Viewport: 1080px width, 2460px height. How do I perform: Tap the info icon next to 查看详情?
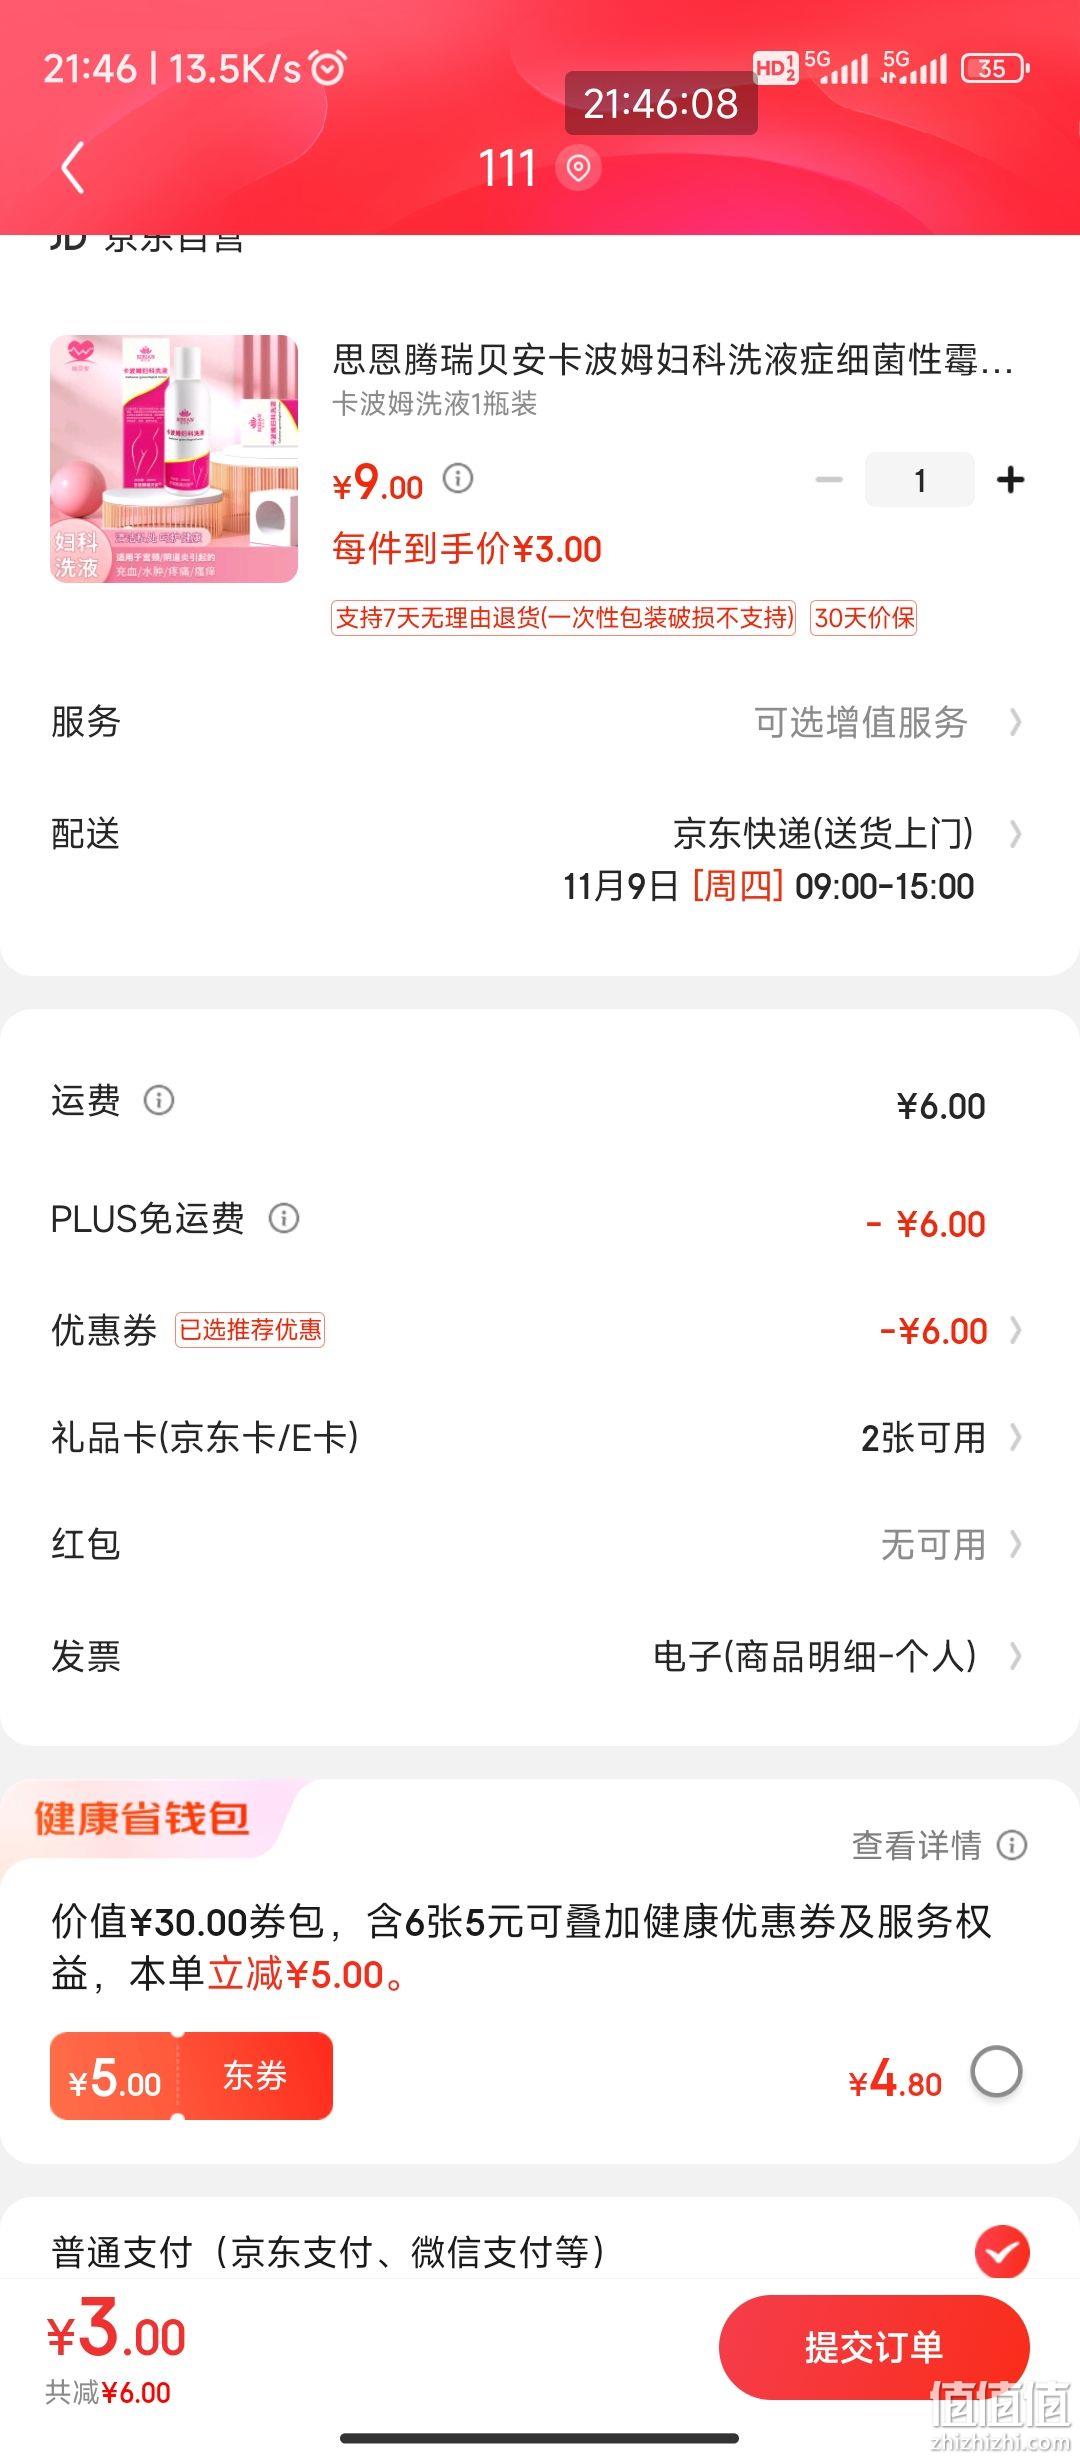click(x=1012, y=1845)
